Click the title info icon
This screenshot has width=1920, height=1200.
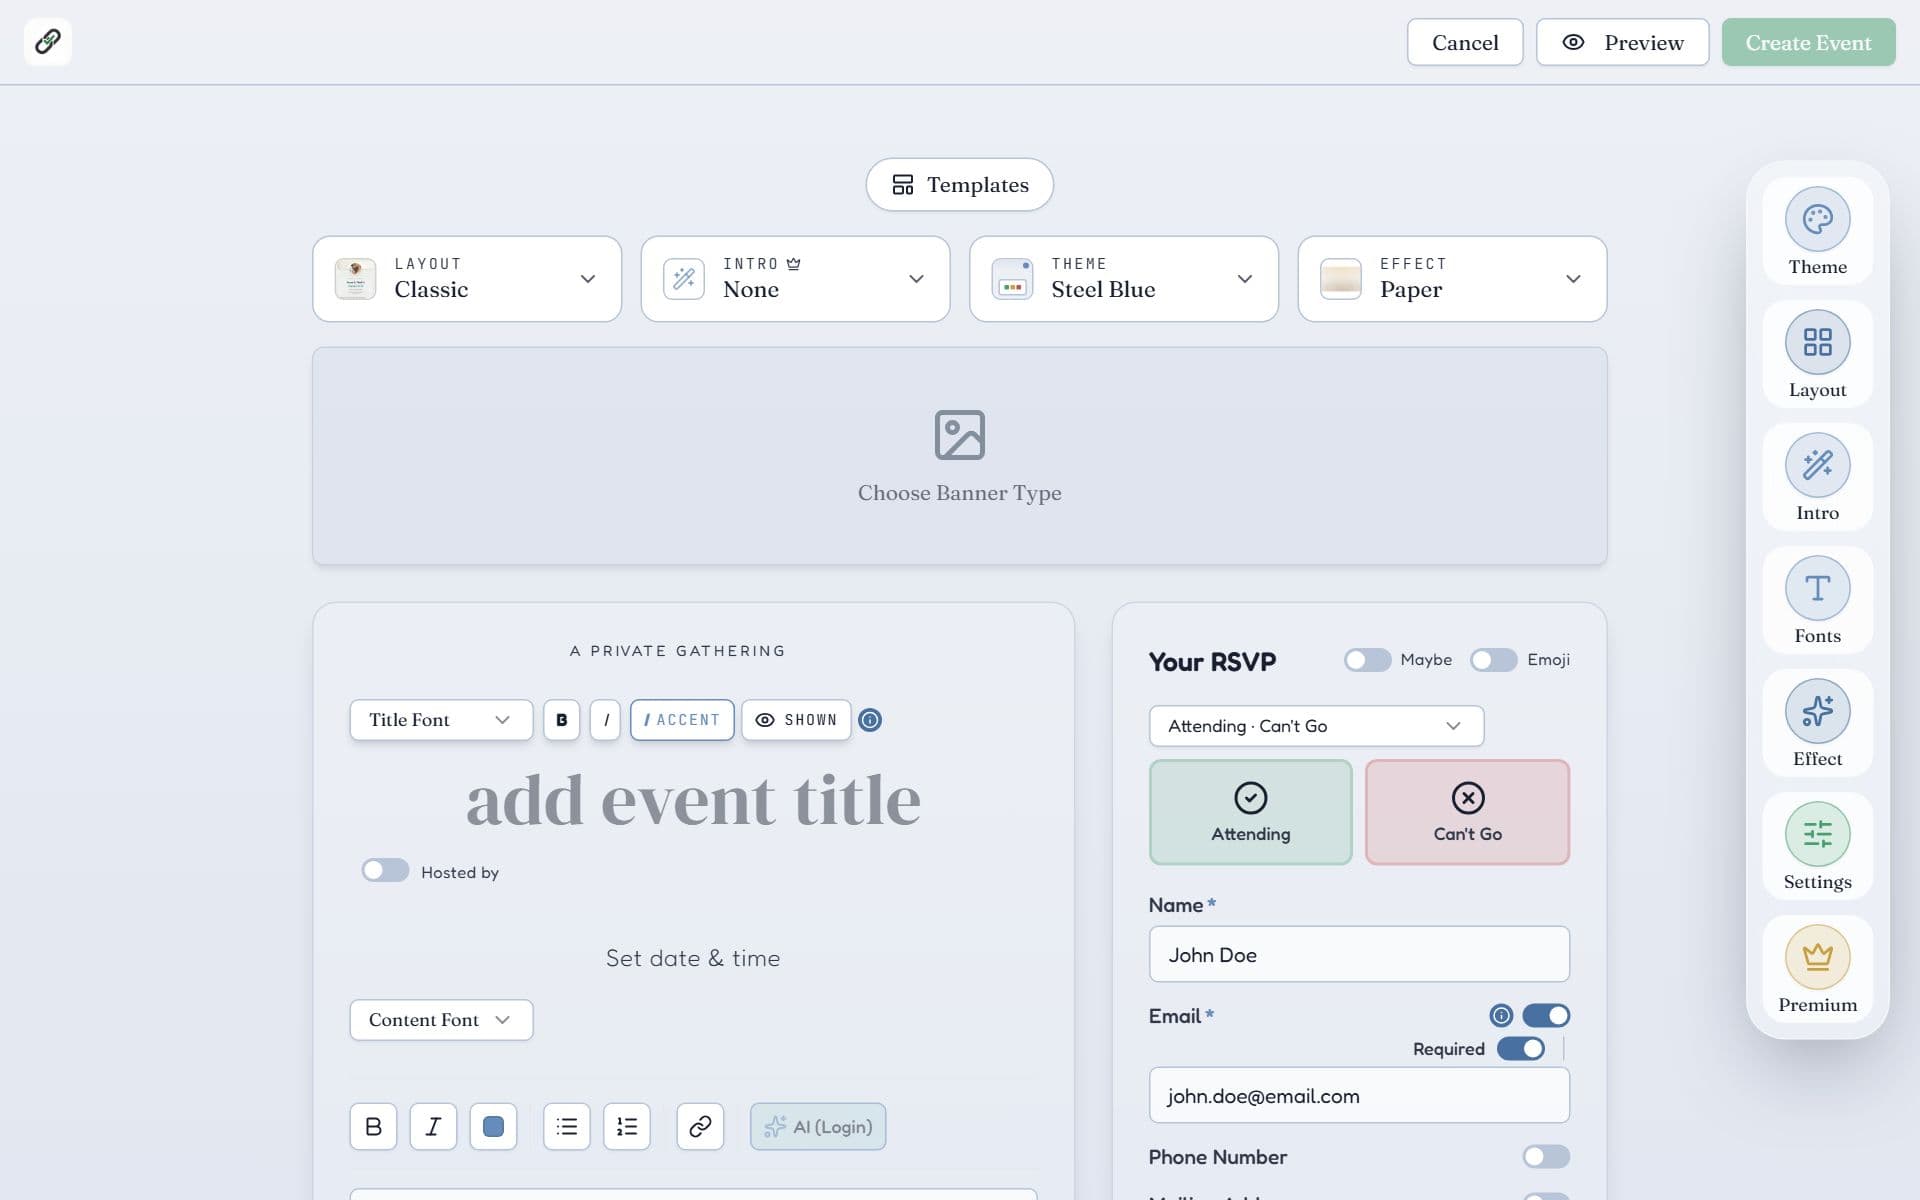pyautogui.click(x=870, y=720)
